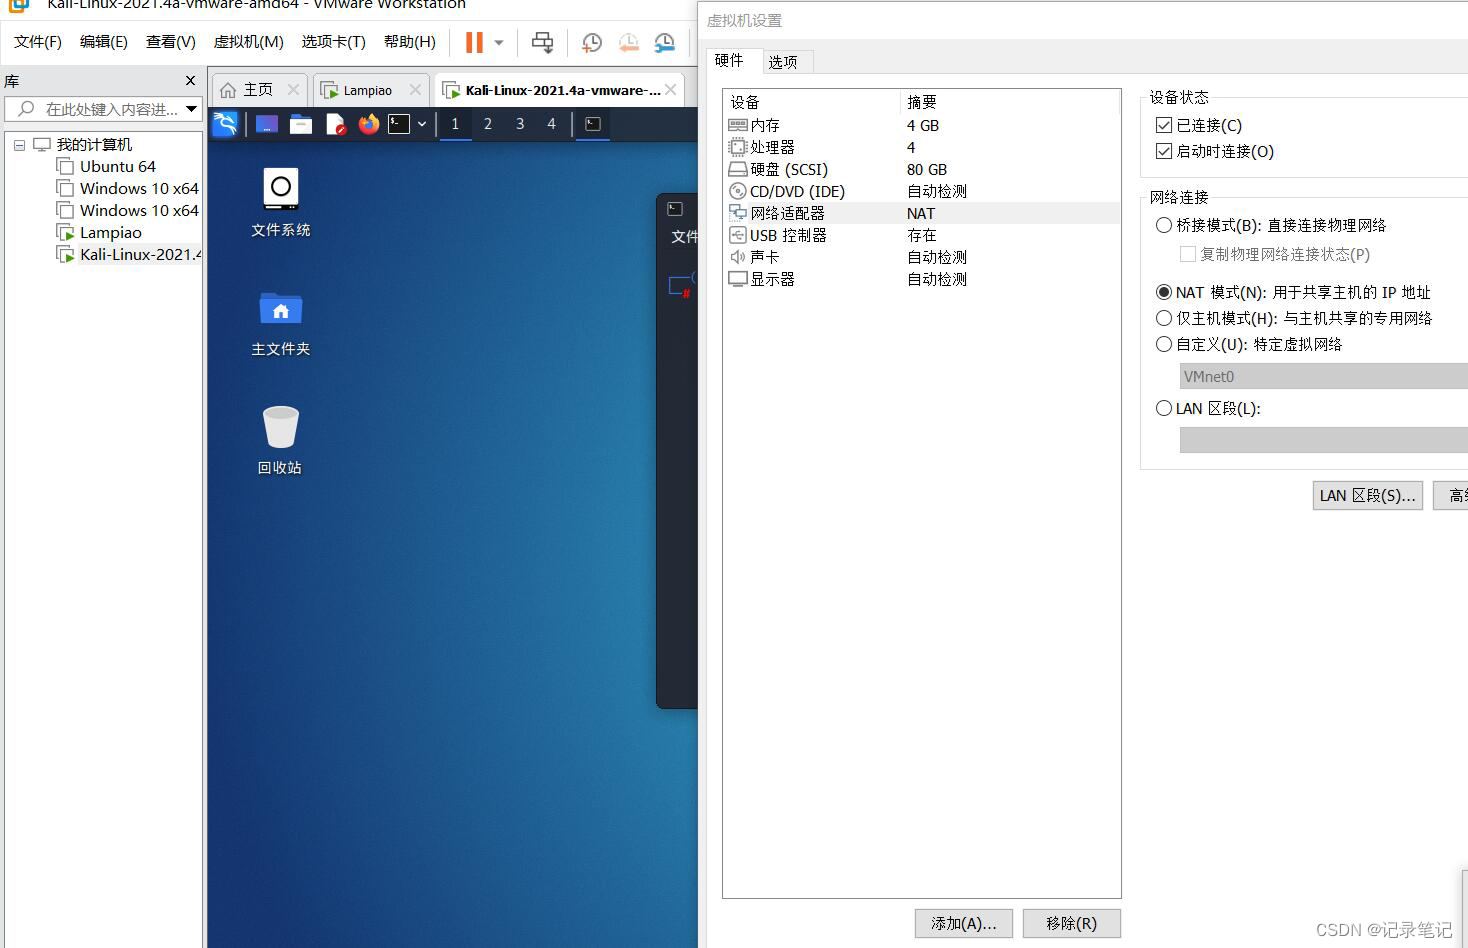Open the Kali dragon applications menu
The height and width of the screenshot is (948, 1468).
pyautogui.click(x=225, y=124)
